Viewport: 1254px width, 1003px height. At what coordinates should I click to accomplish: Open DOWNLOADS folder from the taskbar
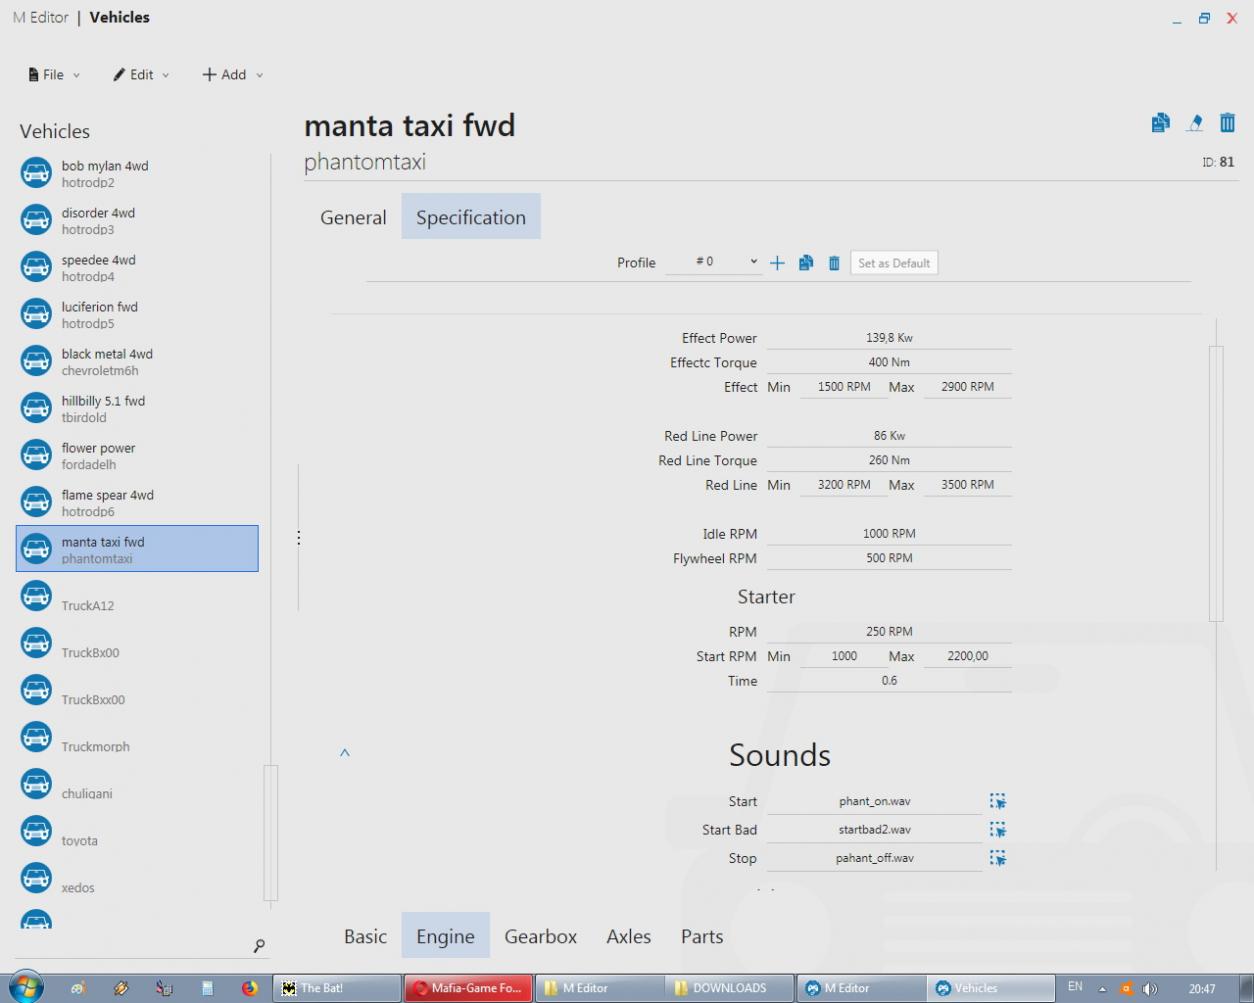click(729, 988)
